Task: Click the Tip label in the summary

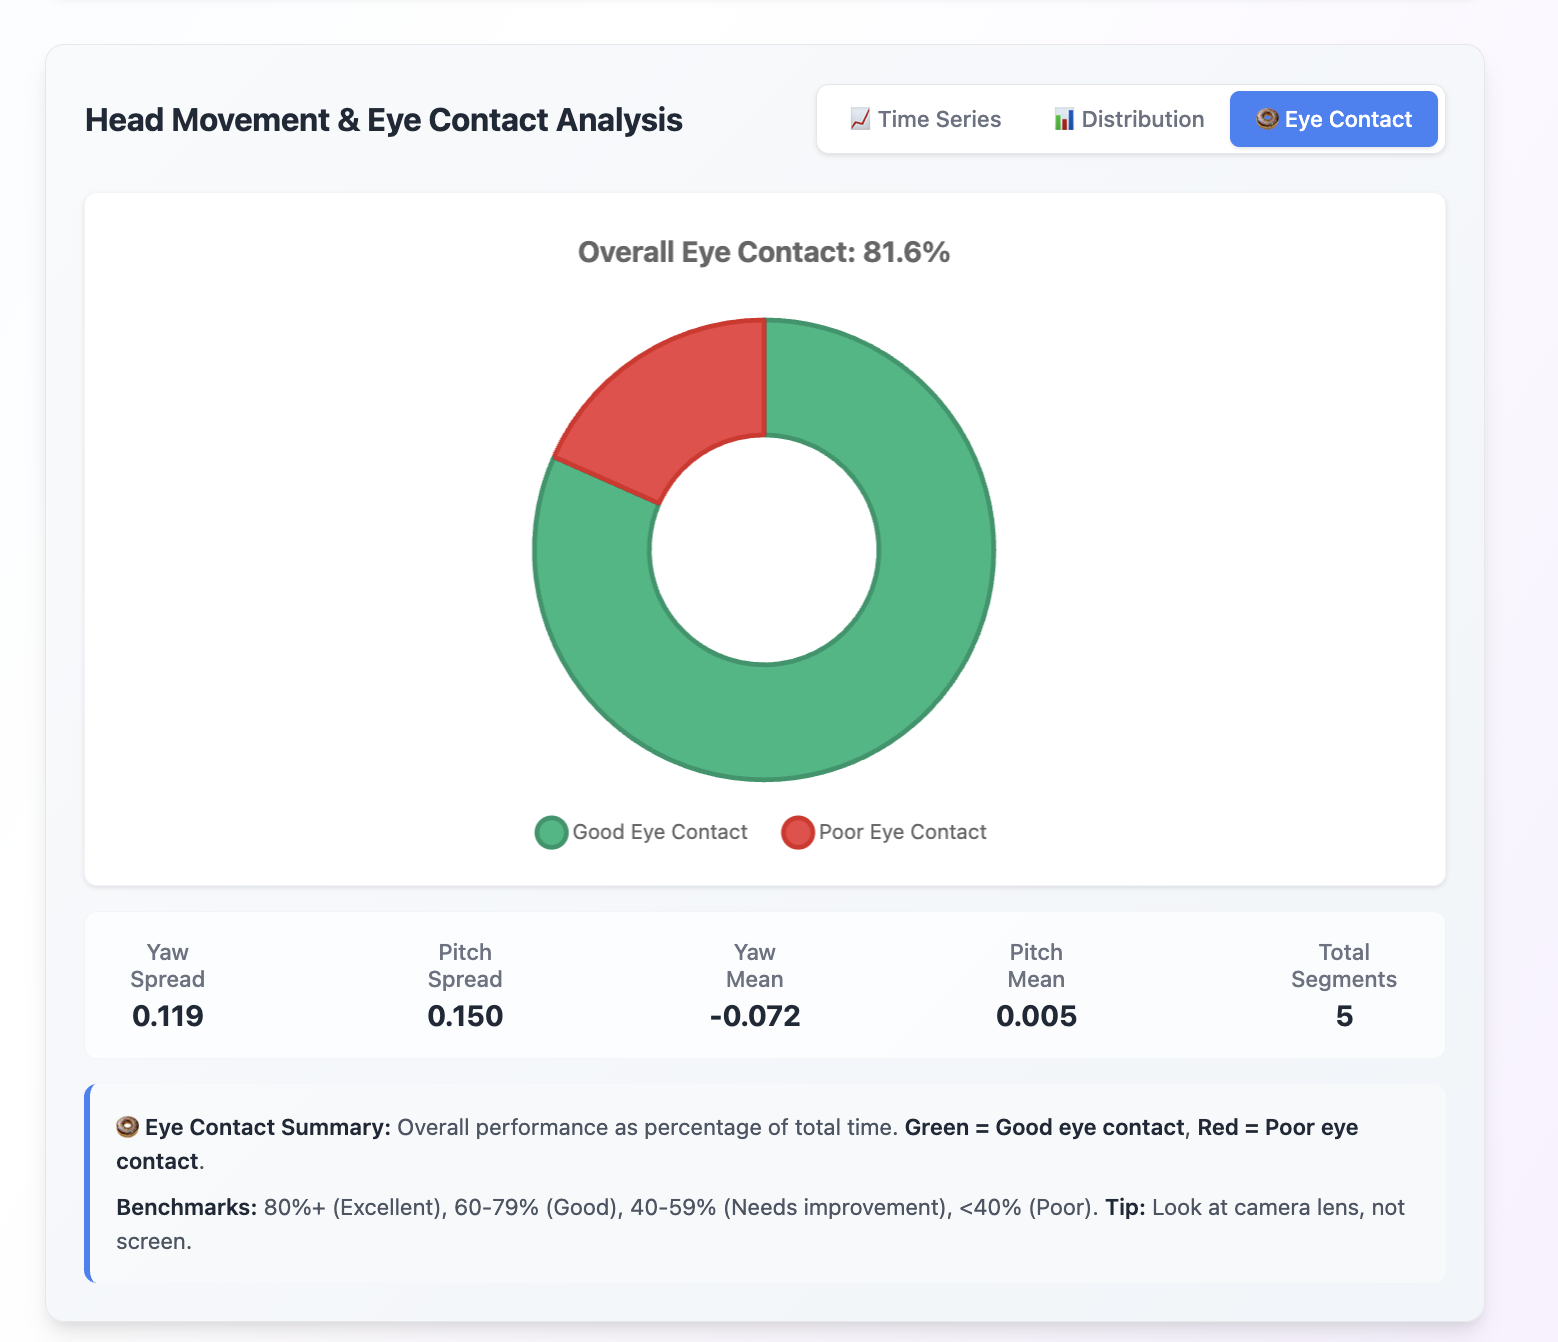Action: click(1125, 1207)
